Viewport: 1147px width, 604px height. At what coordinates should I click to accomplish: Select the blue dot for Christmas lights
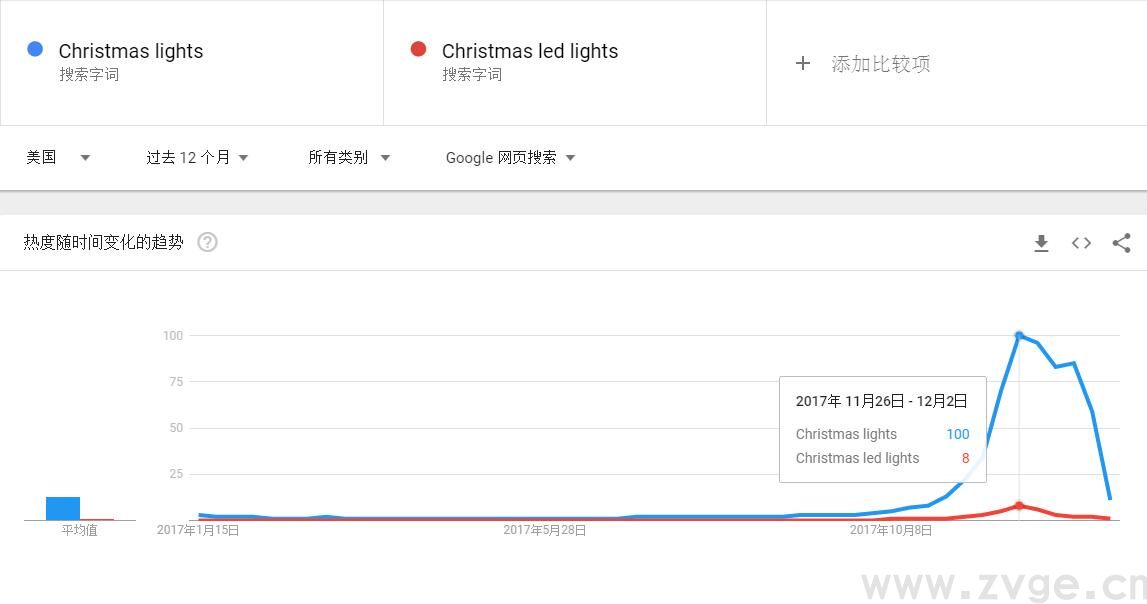(x=36, y=48)
